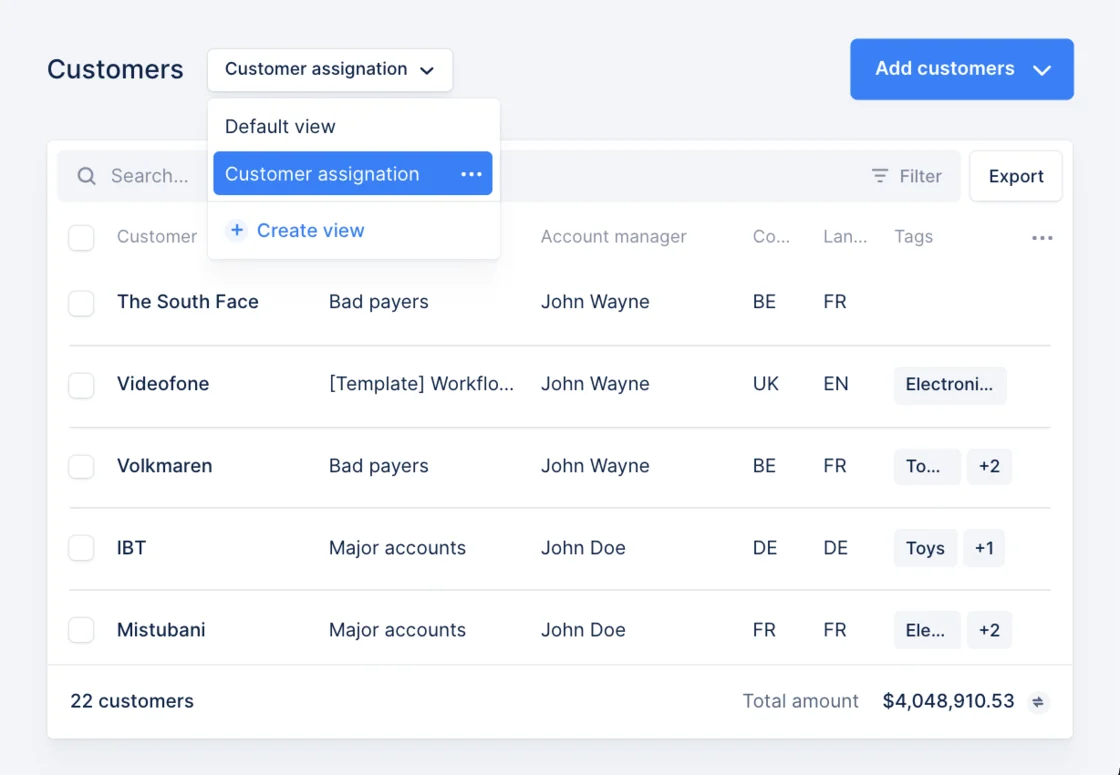Click the plus icon next to Create view
This screenshot has width=1120, height=775.
click(236, 230)
